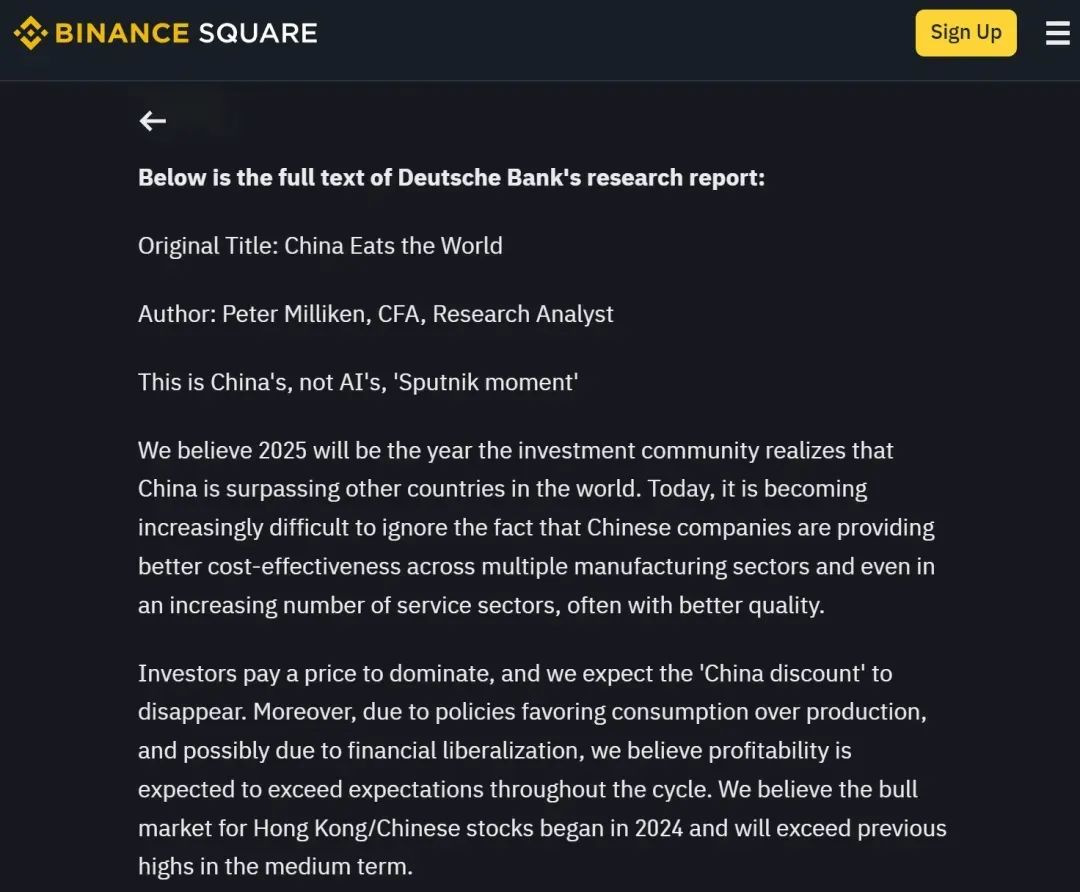This screenshot has height=892, width=1080.
Task: Click the words 'Deutsche Bank's' in heading
Action: click(490, 178)
